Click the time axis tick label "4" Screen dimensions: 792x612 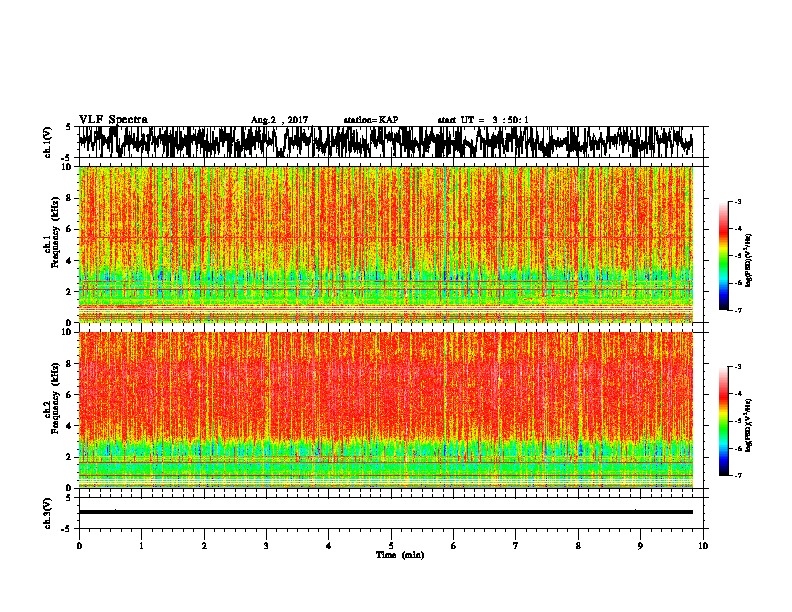pyautogui.click(x=329, y=546)
